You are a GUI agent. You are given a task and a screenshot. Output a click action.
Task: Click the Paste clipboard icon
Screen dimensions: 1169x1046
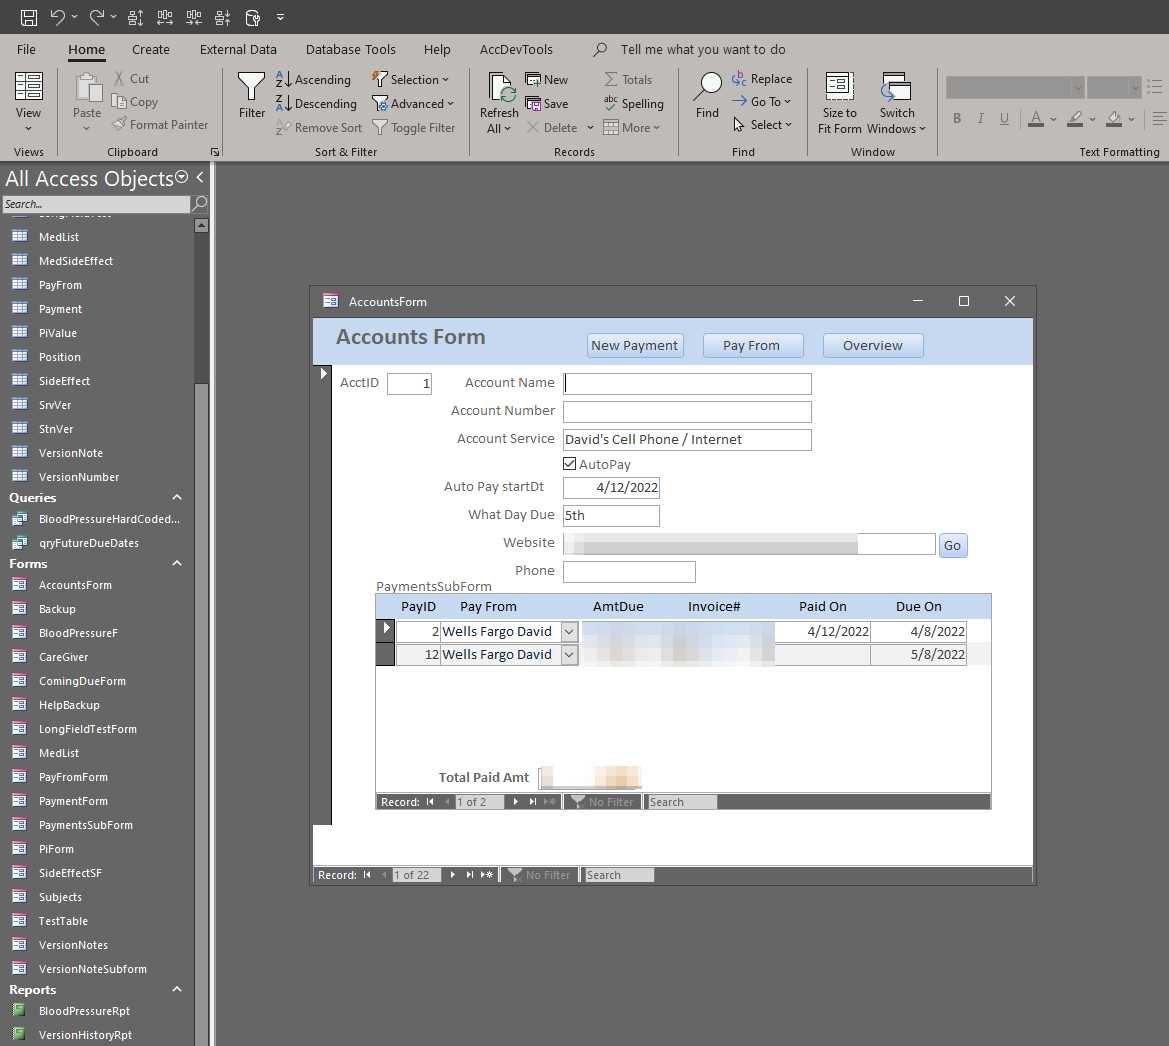coord(87,88)
